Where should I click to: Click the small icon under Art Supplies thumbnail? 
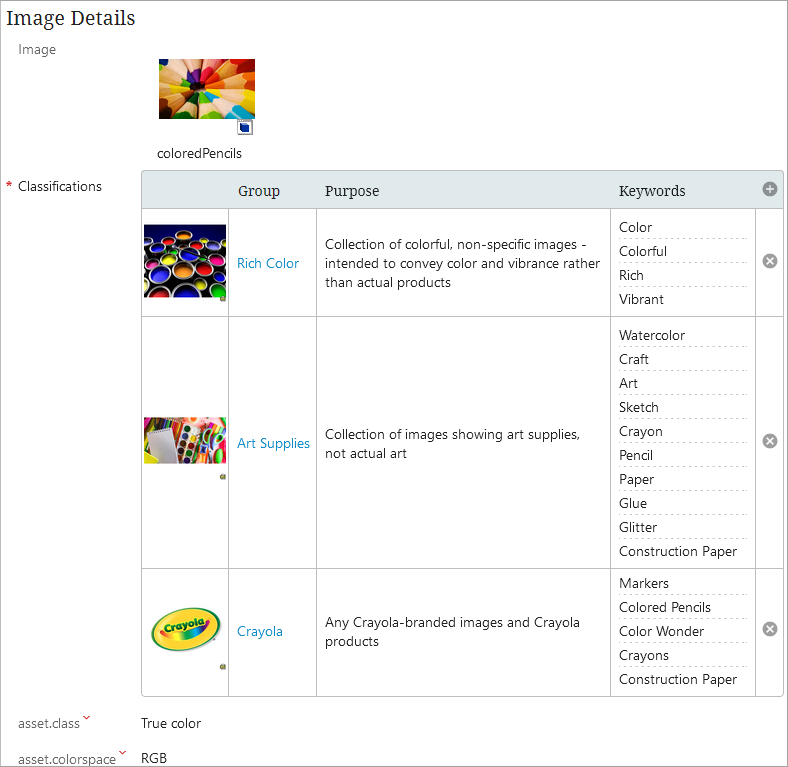coord(222,477)
